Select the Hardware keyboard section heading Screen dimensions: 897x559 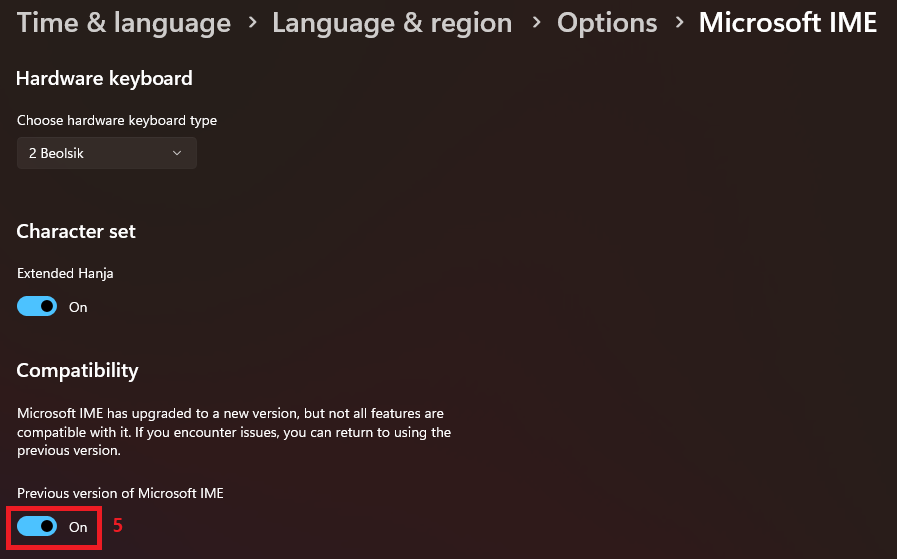[x=104, y=78]
